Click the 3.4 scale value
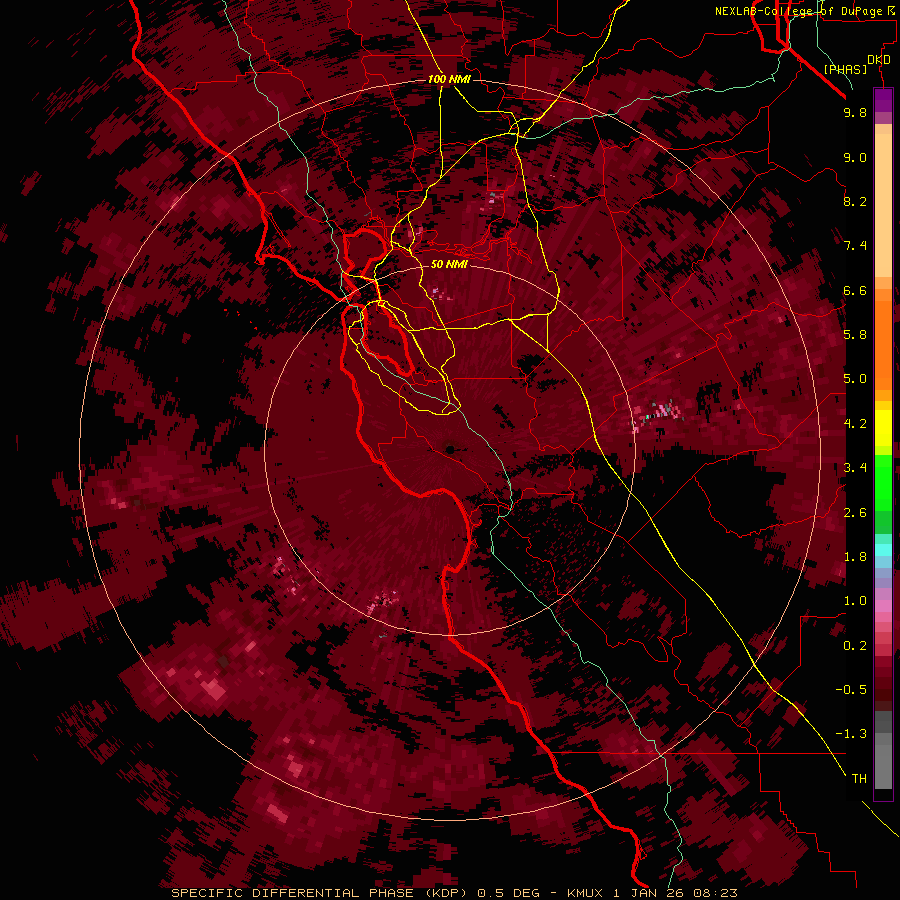 coord(855,468)
